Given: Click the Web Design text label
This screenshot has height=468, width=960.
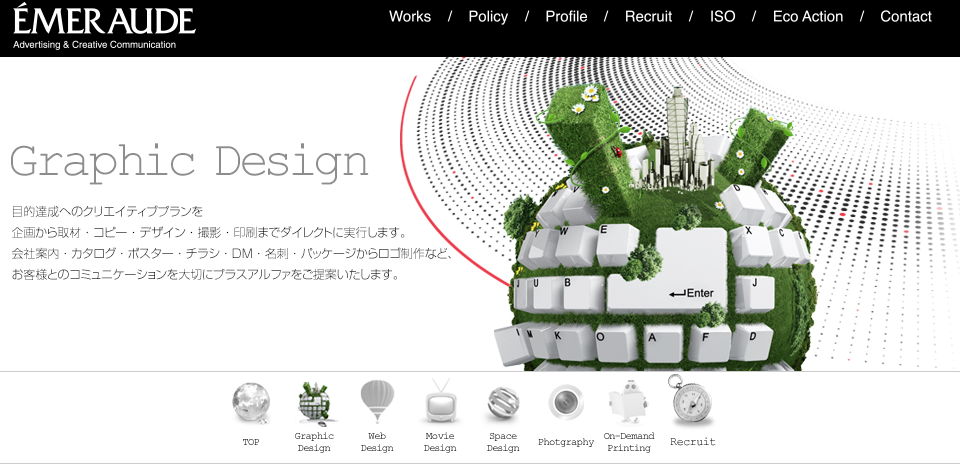Looking at the screenshot, I should click(x=377, y=442).
